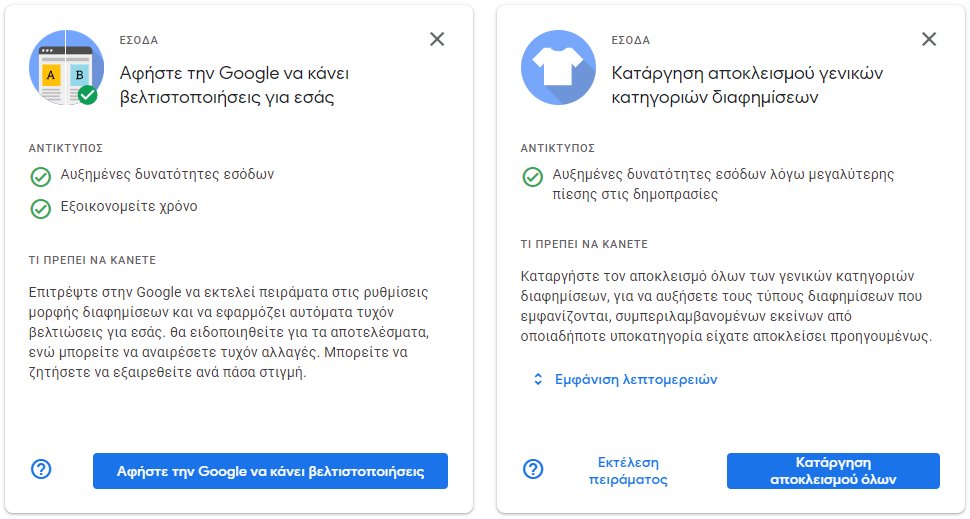Dismiss the "Κατάργηση αποκλεισμού" recommendation card
This screenshot has width=970, height=519.
pyautogui.click(x=929, y=39)
